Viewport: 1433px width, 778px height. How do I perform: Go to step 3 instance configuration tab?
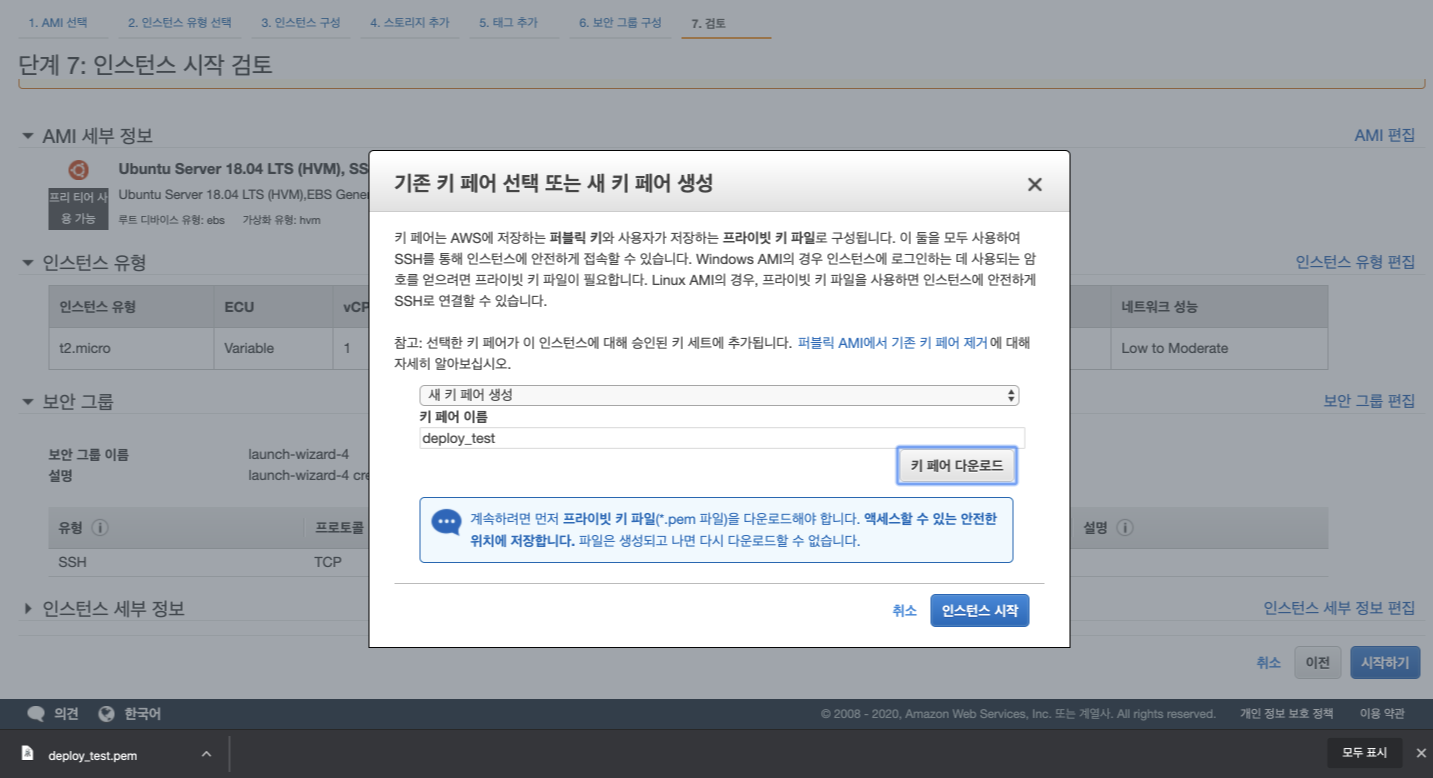[x=300, y=22]
